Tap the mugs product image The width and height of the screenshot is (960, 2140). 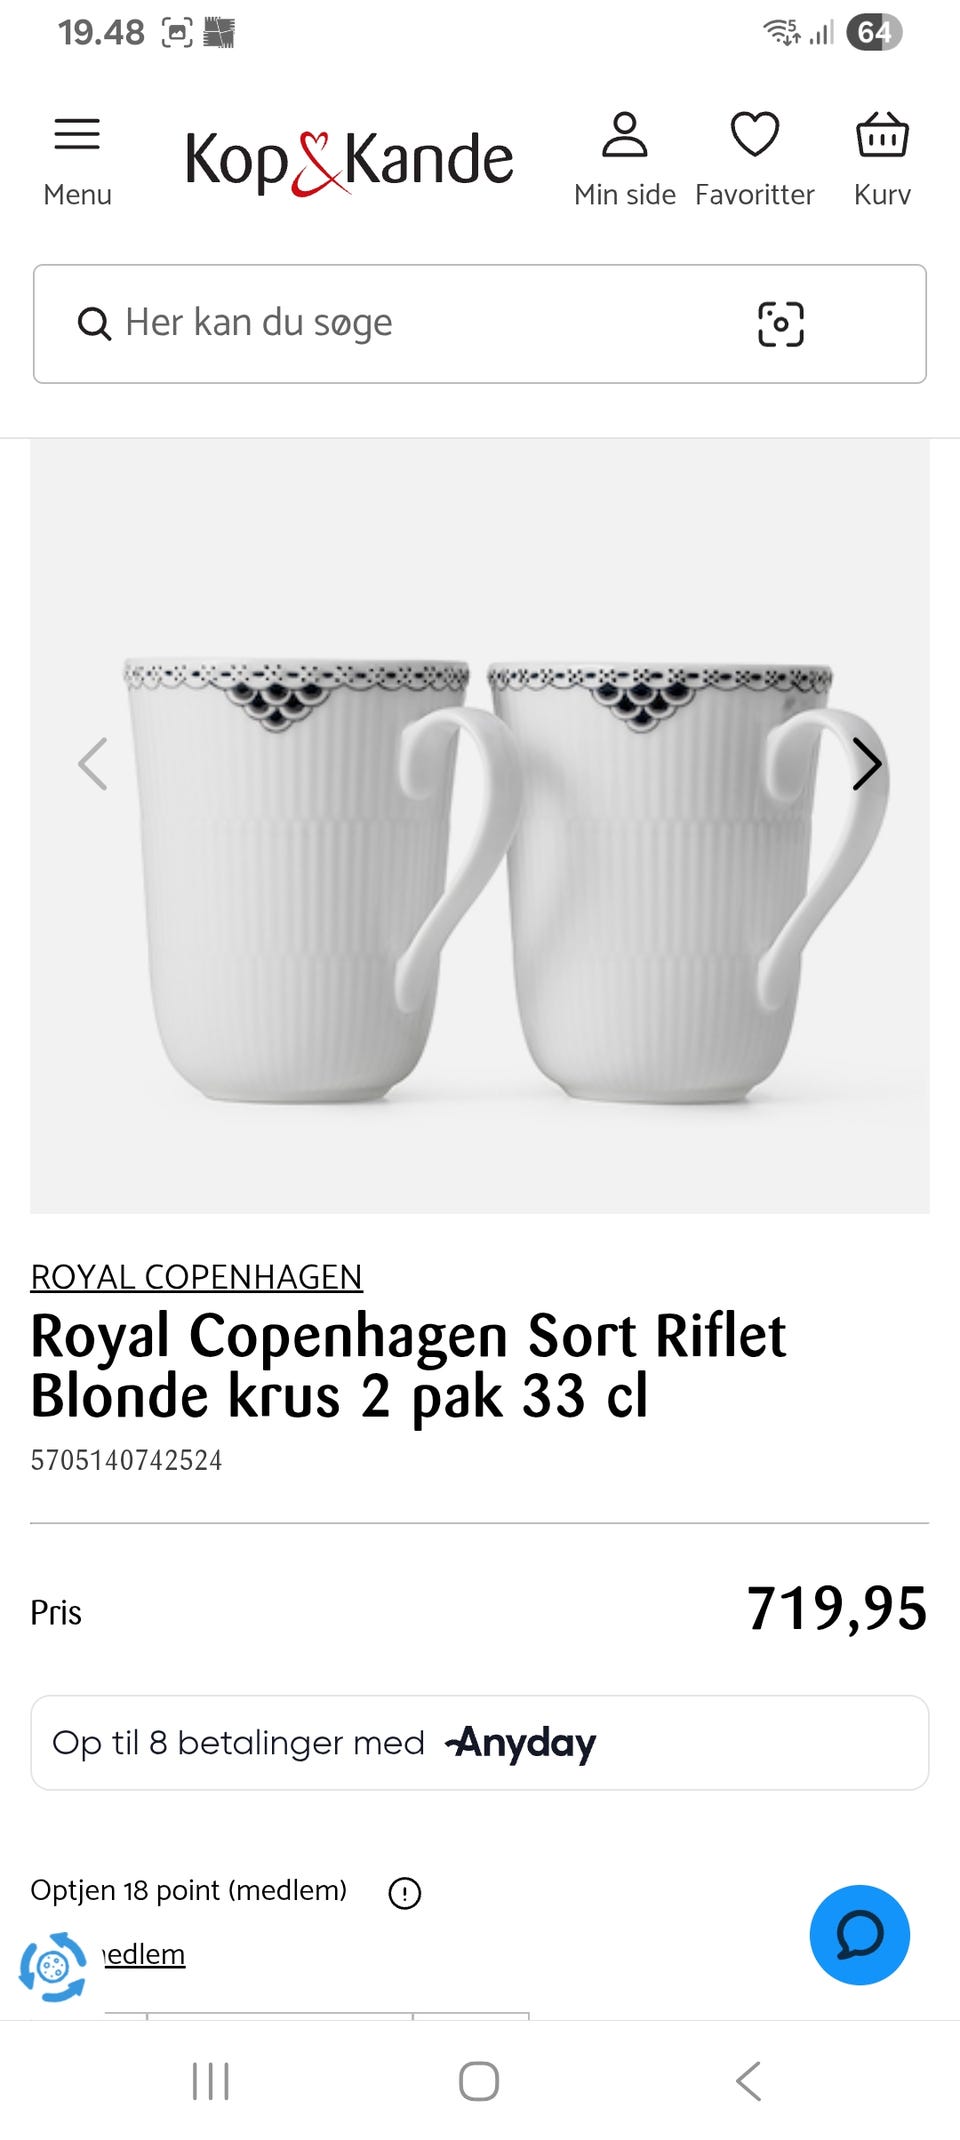[480, 826]
